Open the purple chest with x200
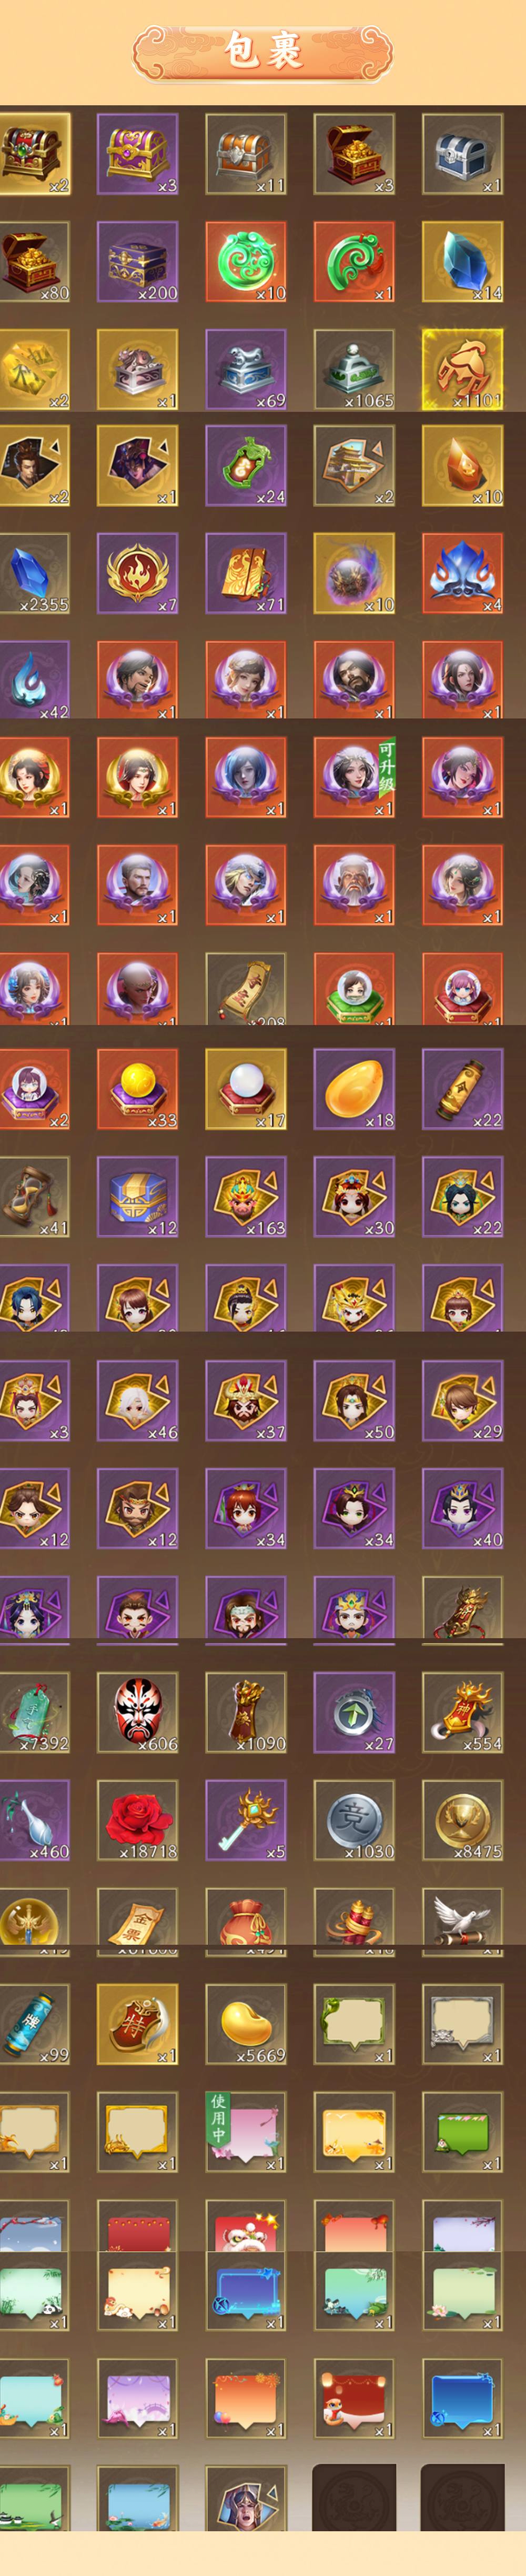This screenshot has height=2576, width=526. click(x=138, y=261)
